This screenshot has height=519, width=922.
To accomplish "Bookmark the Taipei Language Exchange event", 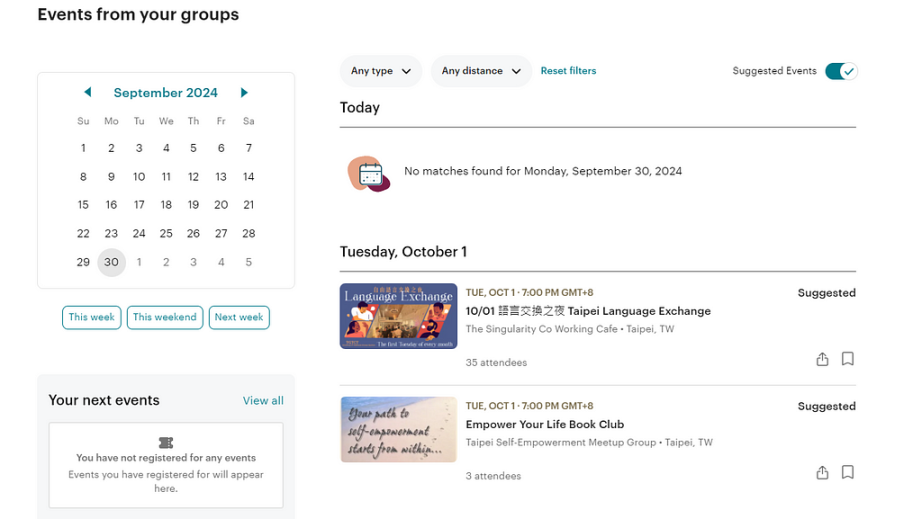I will click(x=847, y=359).
